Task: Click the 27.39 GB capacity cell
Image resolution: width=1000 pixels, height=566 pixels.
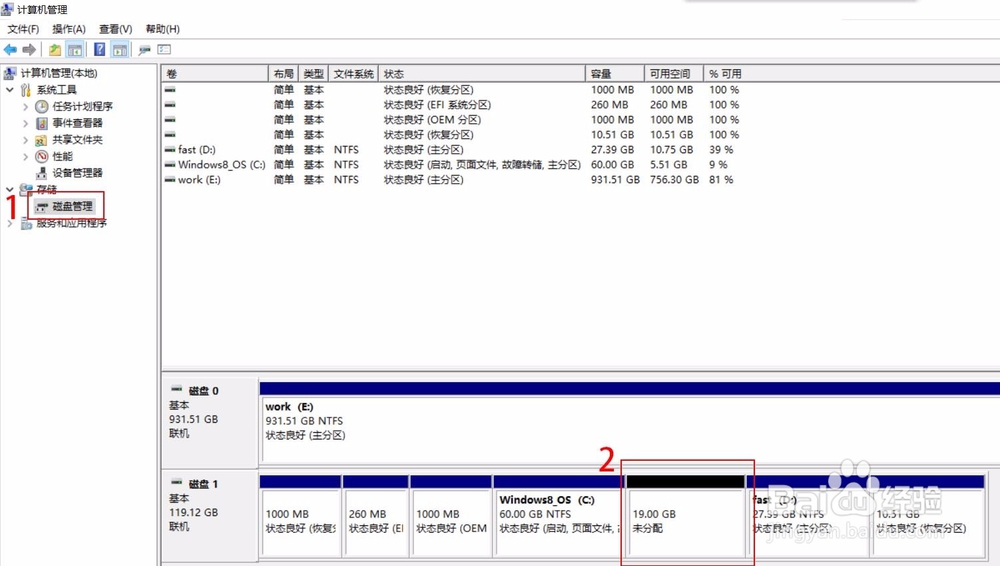Action: coord(612,149)
